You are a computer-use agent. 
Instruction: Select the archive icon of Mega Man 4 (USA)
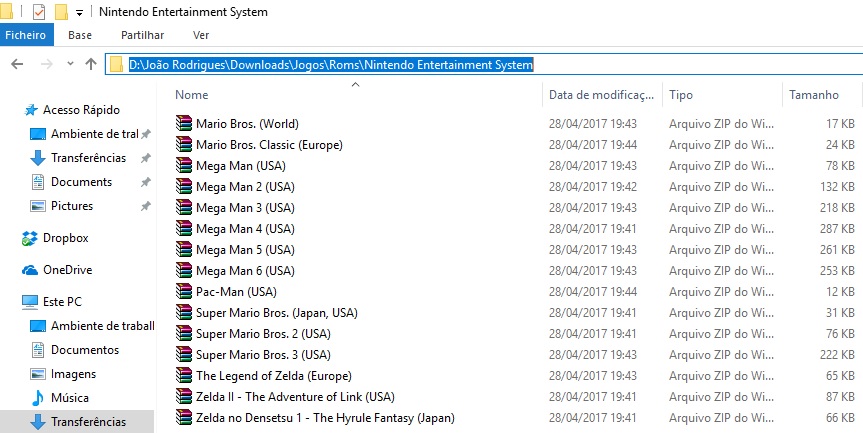(184, 228)
